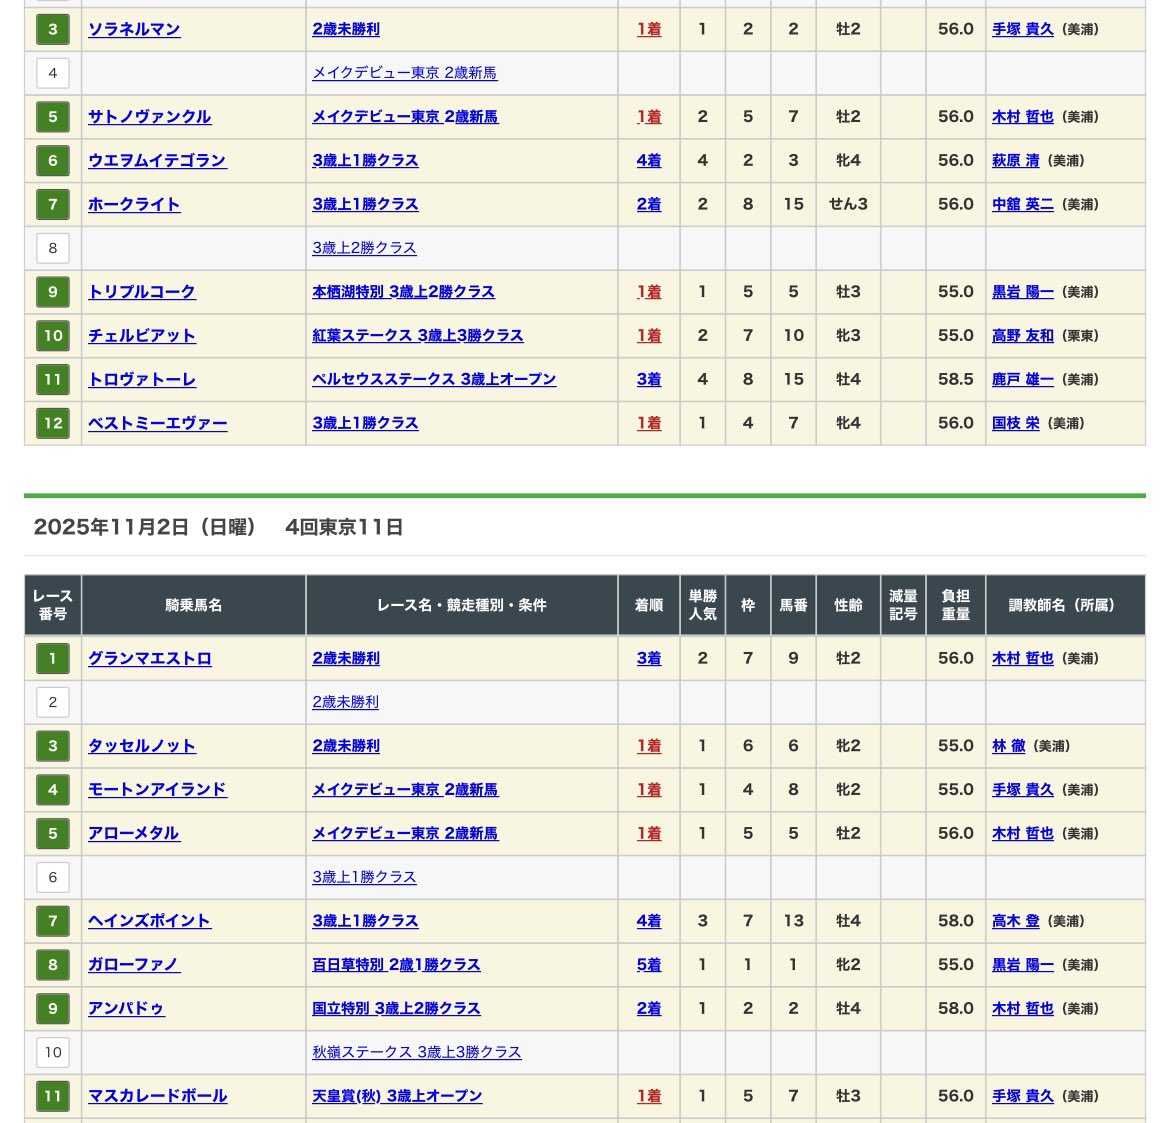The image size is (1170, 1123).
Task: Open trainer 高木 登 profile
Action: pyautogui.click(x=1016, y=921)
